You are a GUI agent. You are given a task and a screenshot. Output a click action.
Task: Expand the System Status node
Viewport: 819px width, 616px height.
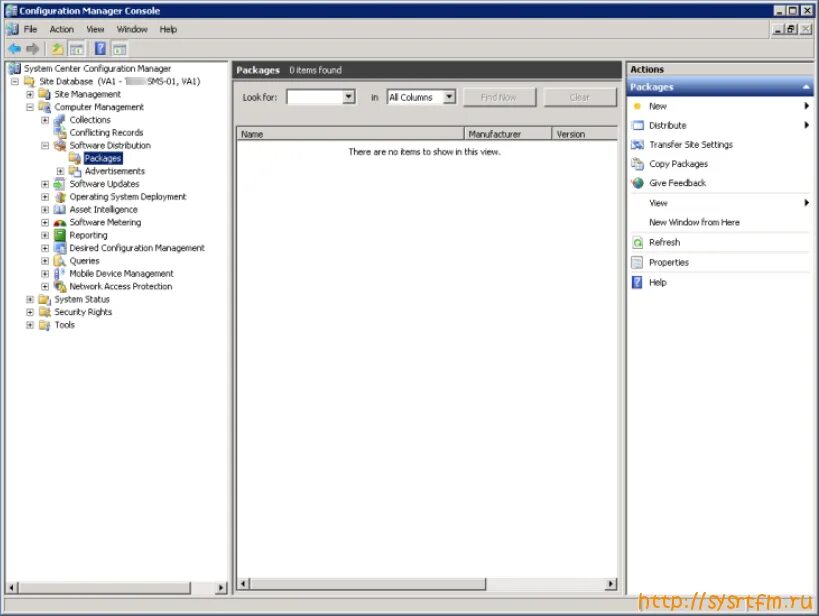click(30, 299)
